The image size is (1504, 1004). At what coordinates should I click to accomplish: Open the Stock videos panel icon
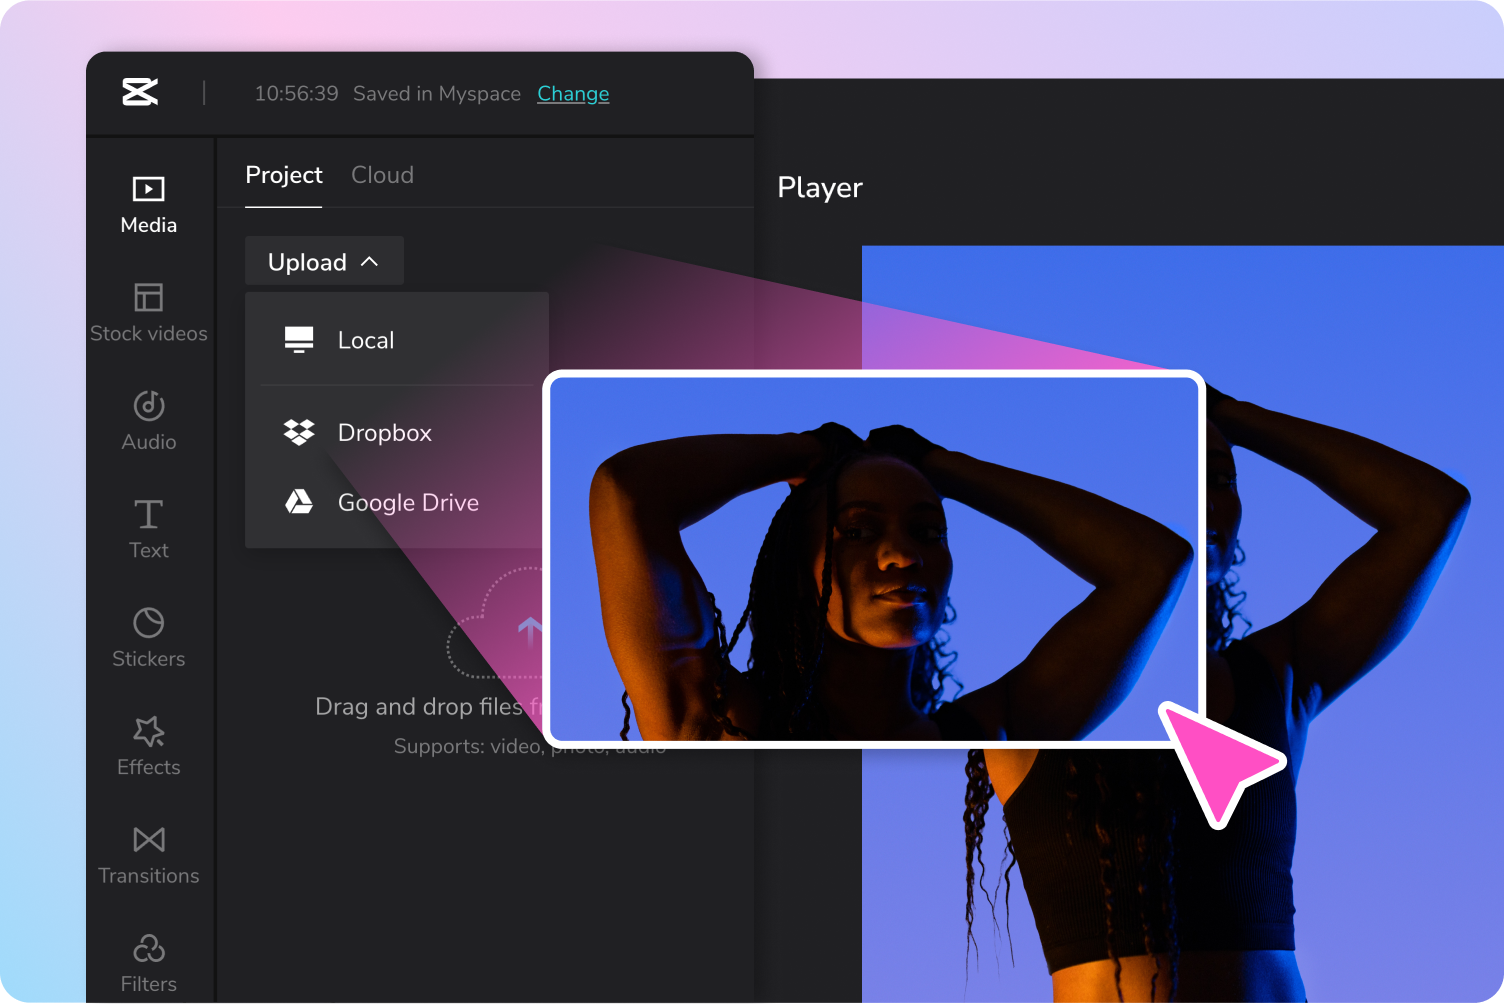point(149,297)
